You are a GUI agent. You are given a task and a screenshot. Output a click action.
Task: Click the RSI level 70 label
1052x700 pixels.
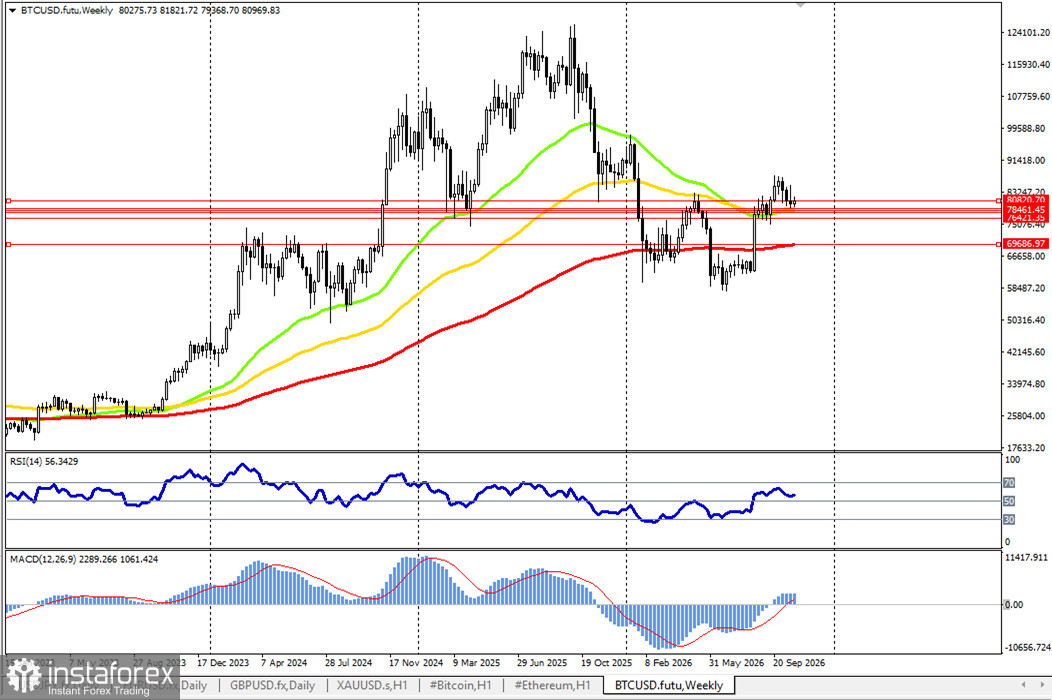(x=1008, y=483)
